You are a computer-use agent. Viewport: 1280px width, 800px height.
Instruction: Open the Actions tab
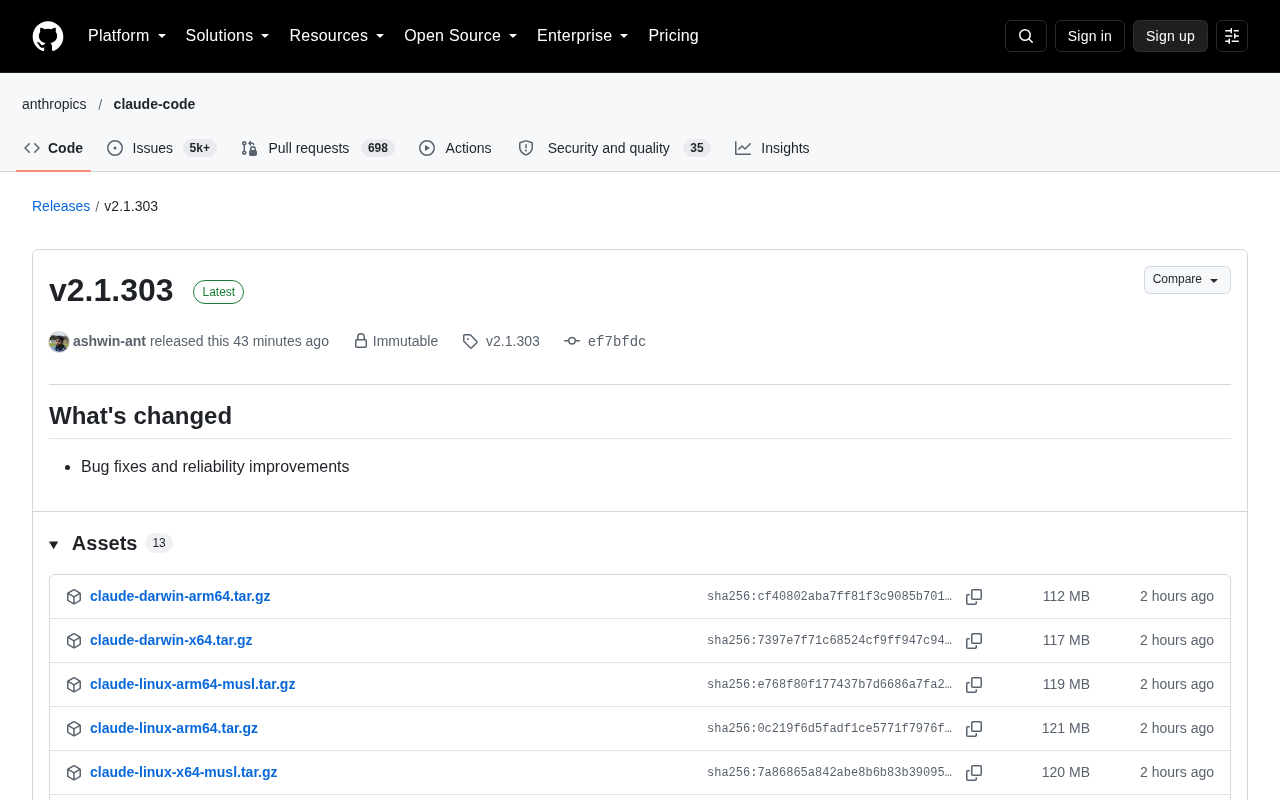(455, 148)
